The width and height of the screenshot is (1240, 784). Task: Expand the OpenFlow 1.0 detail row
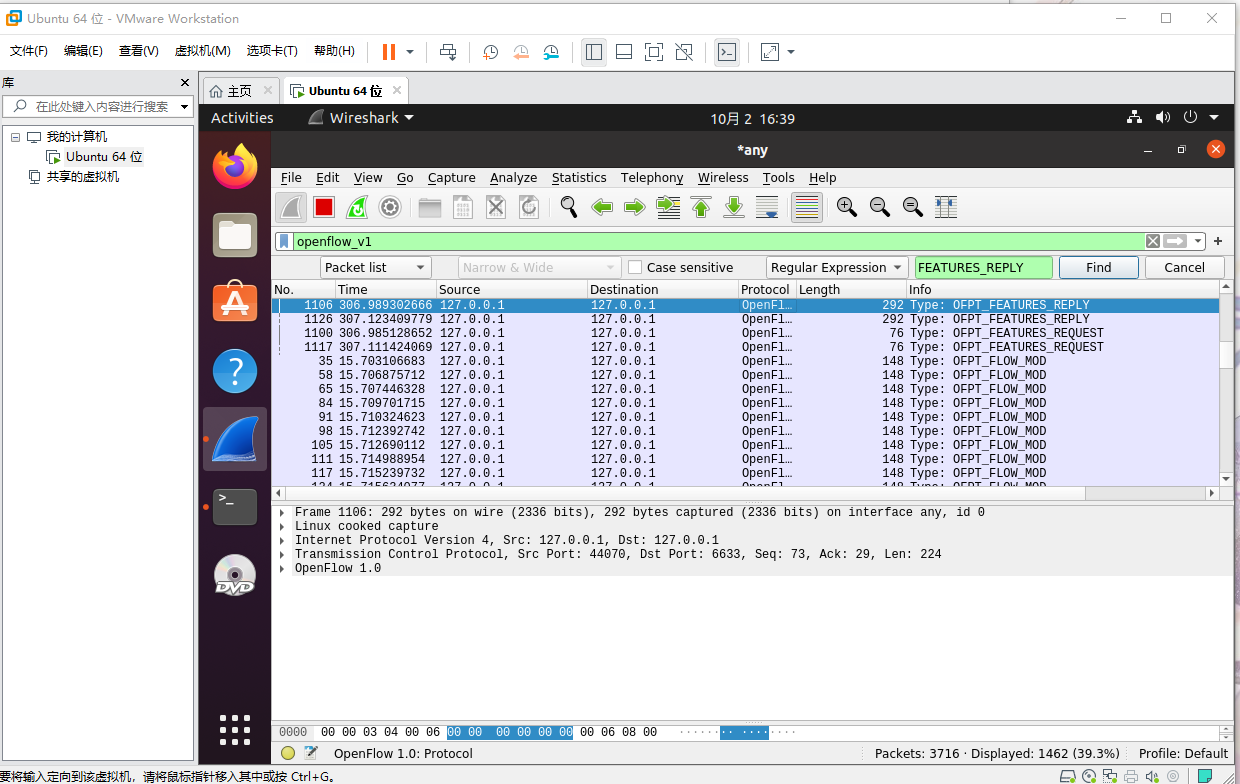(282, 568)
